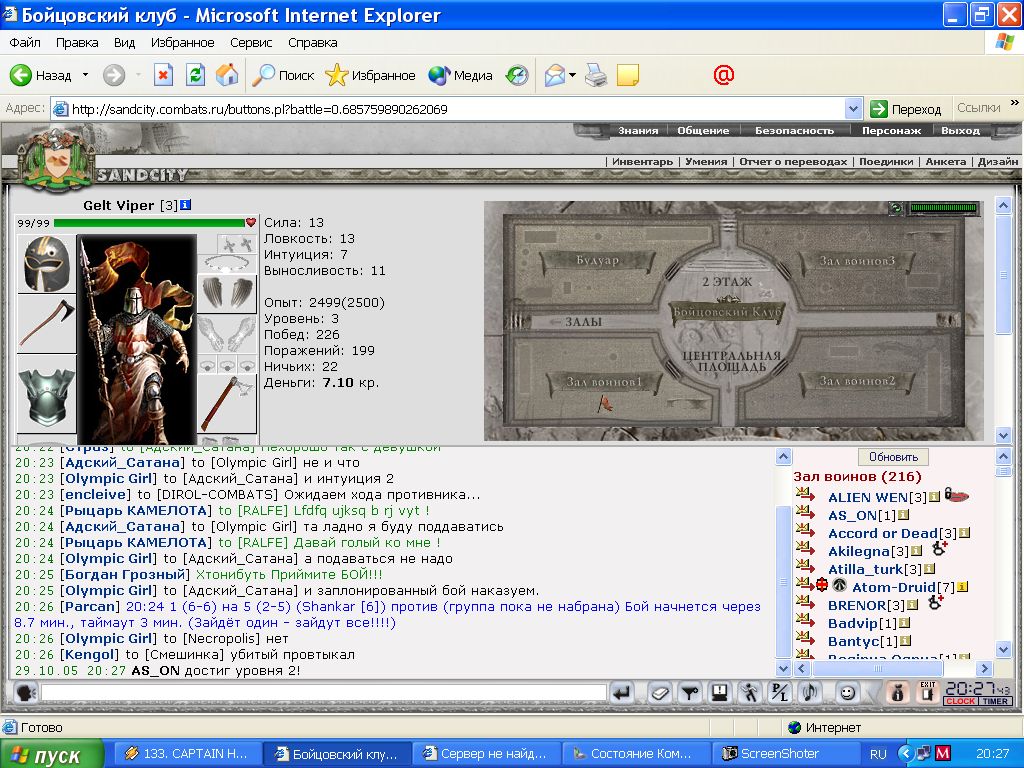This screenshot has width=1024, height=768.
Task: Open the Инвентарь link
Action: pyautogui.click(x=642, y=161)
